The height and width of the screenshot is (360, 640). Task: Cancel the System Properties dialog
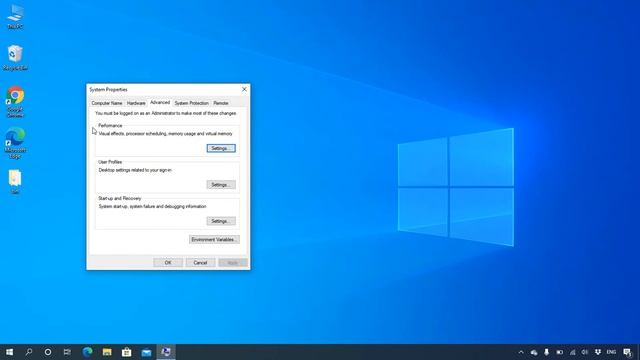(200, 262)
